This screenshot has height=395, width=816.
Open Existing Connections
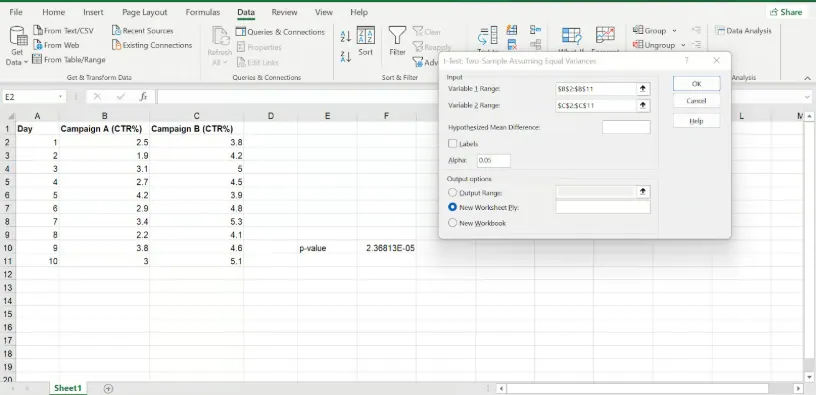point(152,45)
